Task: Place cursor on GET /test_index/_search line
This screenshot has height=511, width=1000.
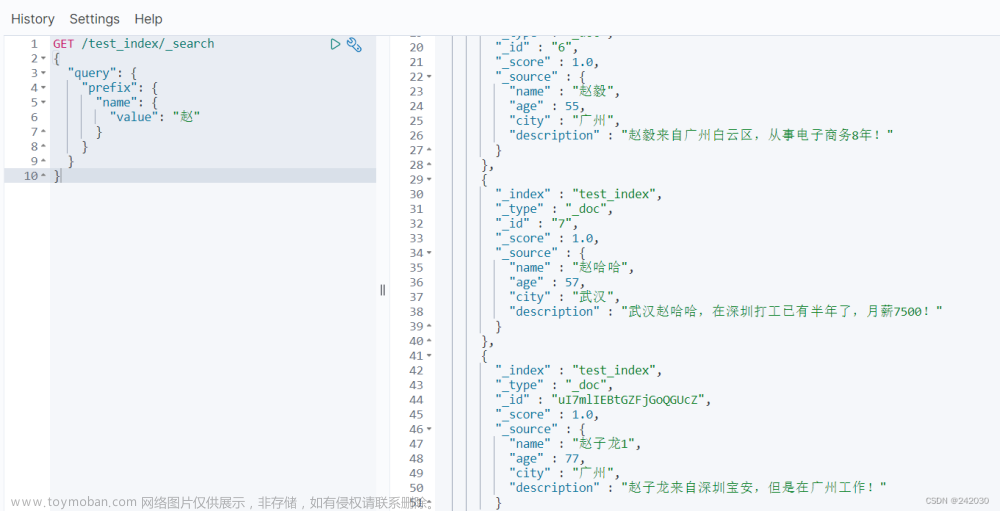Action: coord(133,44)
